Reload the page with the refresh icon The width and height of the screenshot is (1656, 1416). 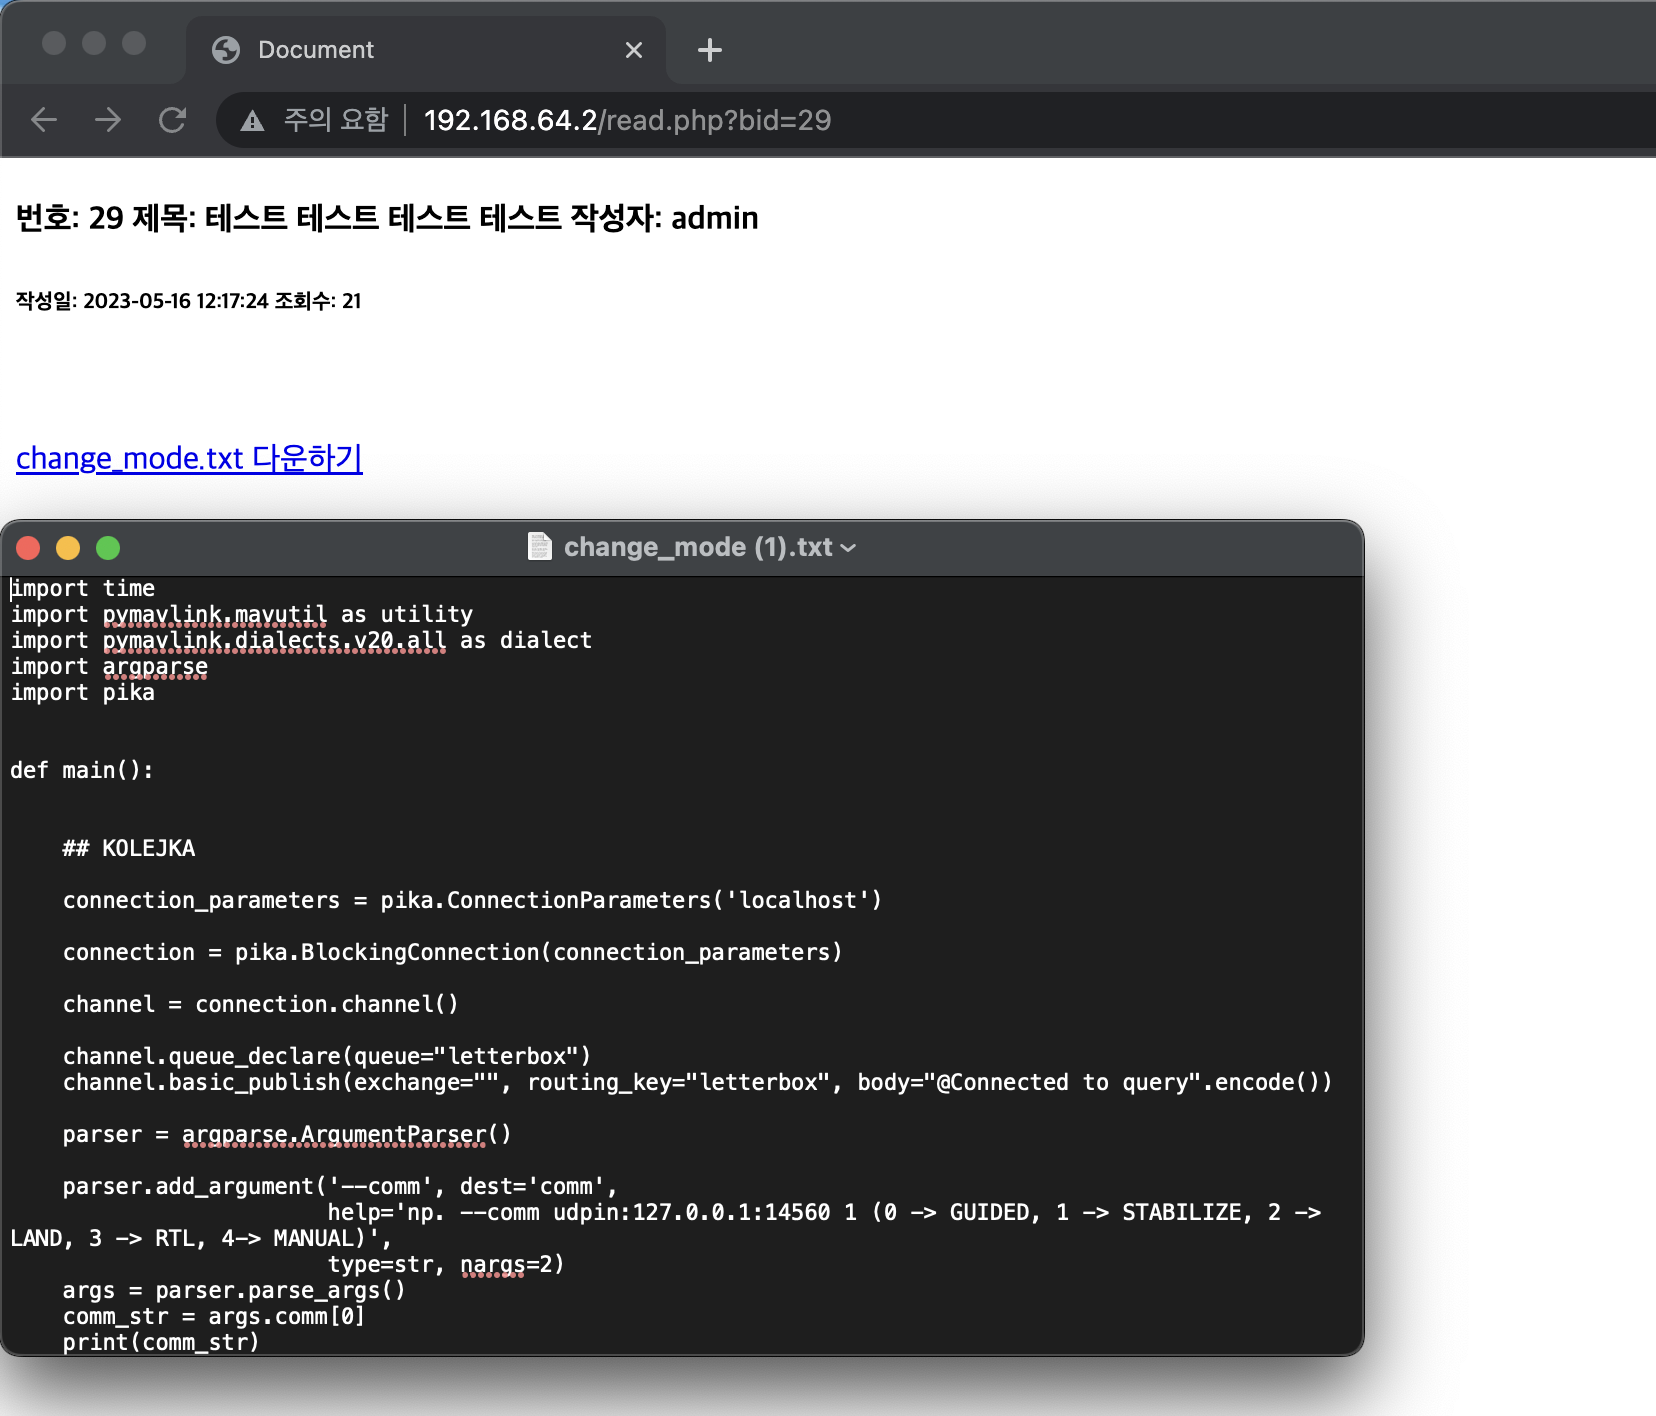tap(172, 120)
